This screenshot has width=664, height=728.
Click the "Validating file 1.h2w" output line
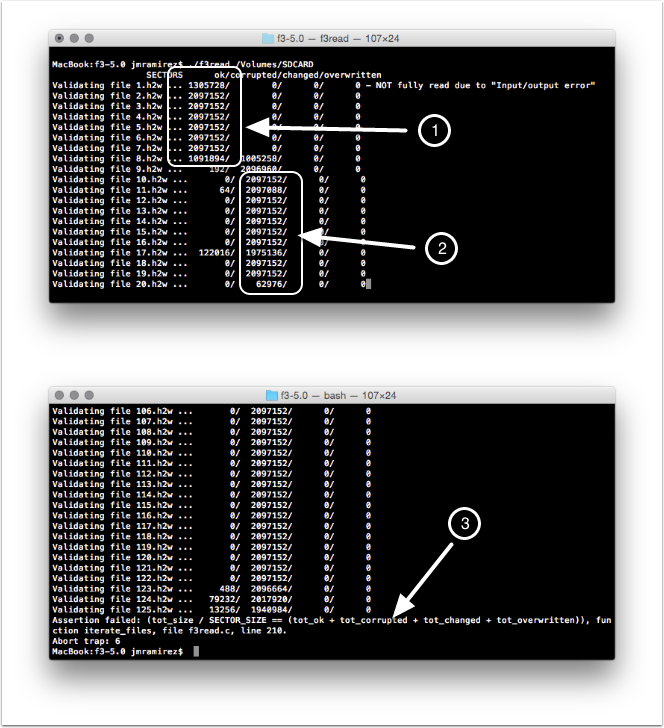click(x=100, y=86)
